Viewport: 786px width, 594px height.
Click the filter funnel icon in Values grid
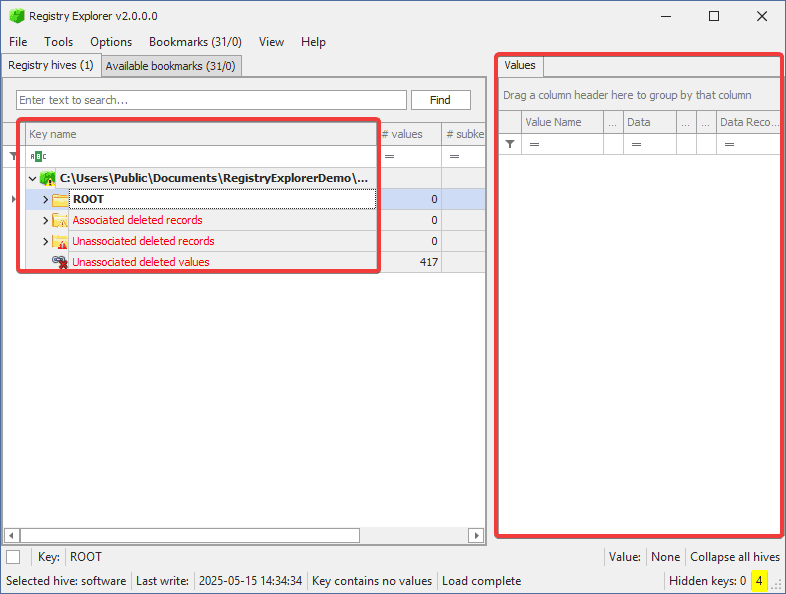coord(510,144)
